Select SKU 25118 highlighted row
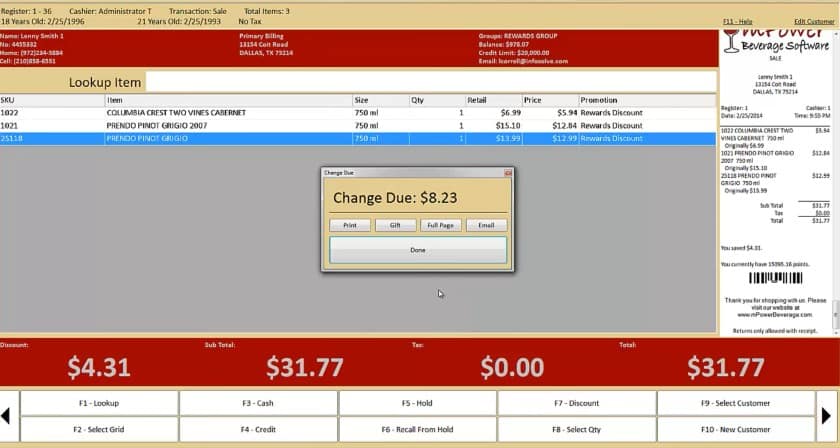This screenshot has height=448, width=840. click(x=358, y=139)
